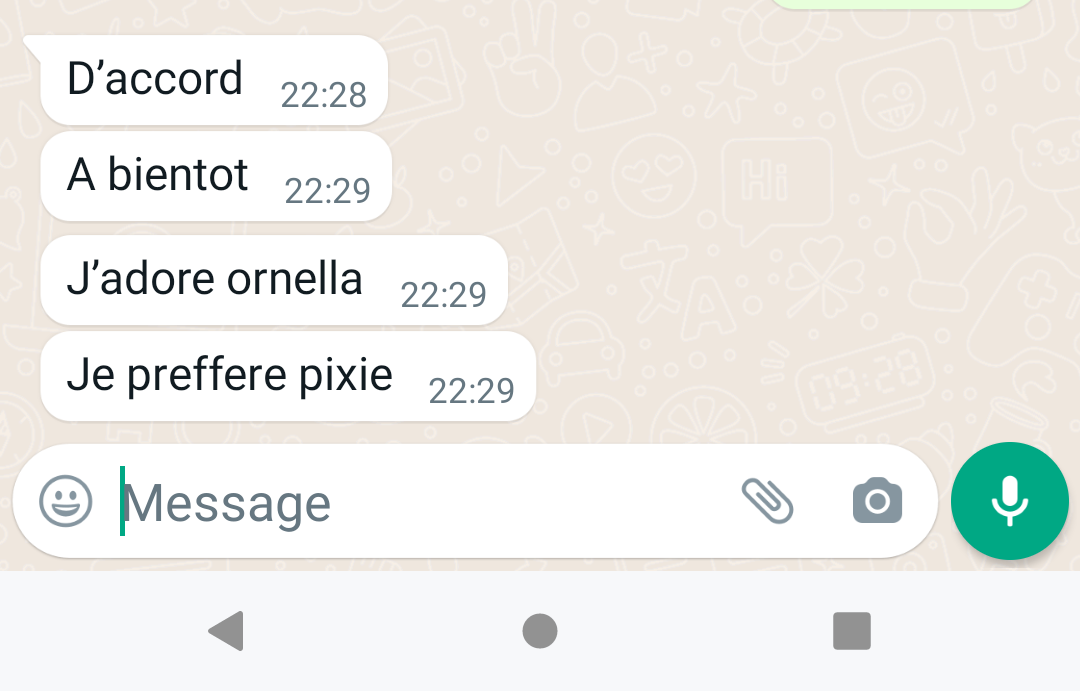Tap the green sent bubble at top
Image resolution: width=1080 pixels, height=691 pixels.
[x=902, y=4]
